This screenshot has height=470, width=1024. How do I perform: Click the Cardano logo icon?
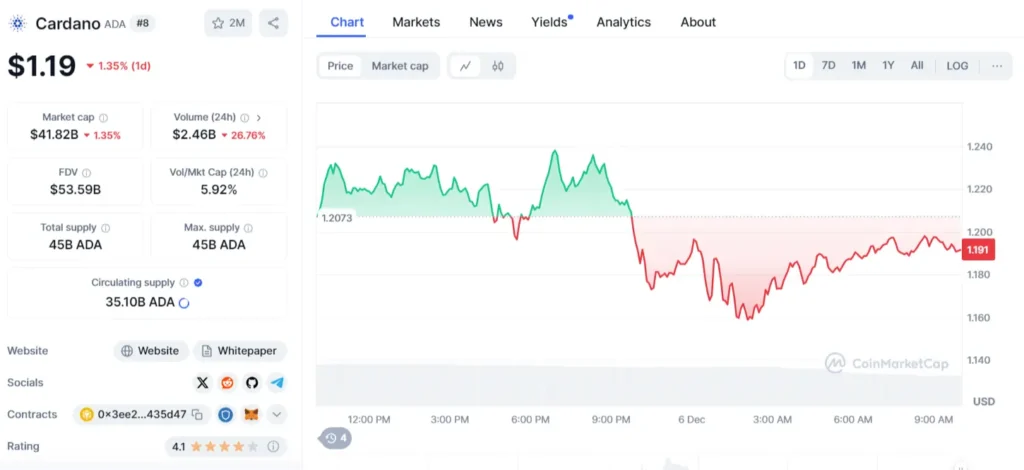(17, 24)
